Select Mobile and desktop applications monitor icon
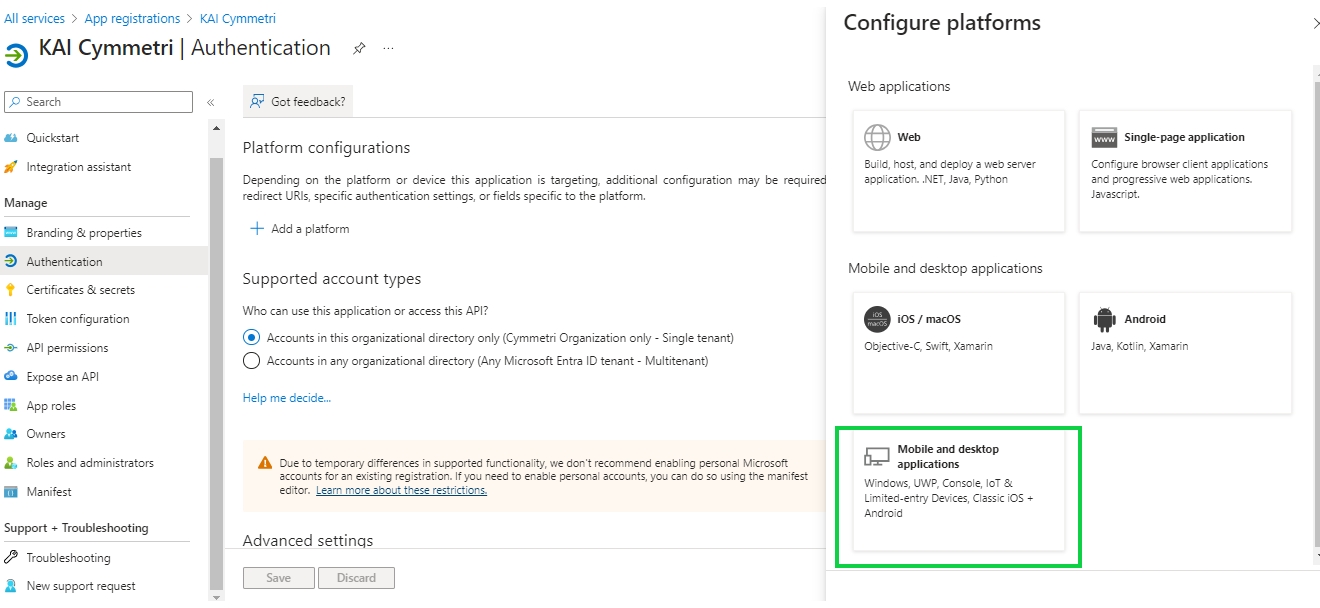This screenshot has width=1320, height=608. point(877,457)
